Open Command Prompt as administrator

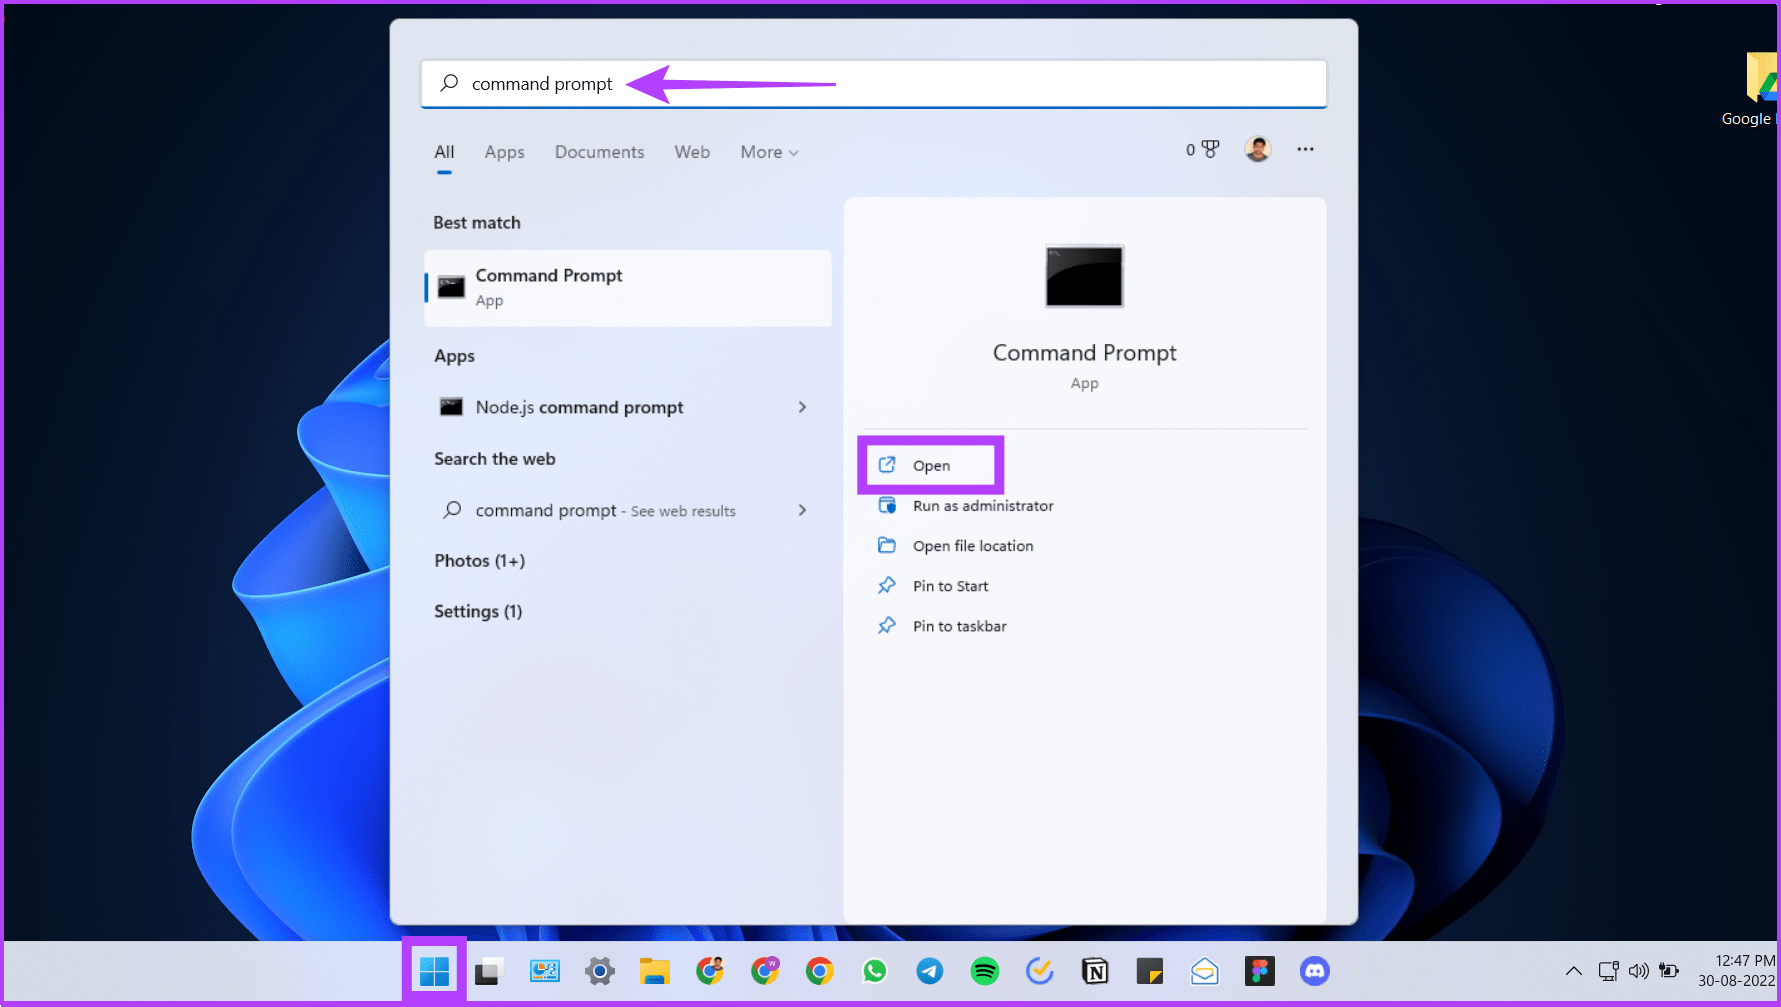tap(983, 505)
